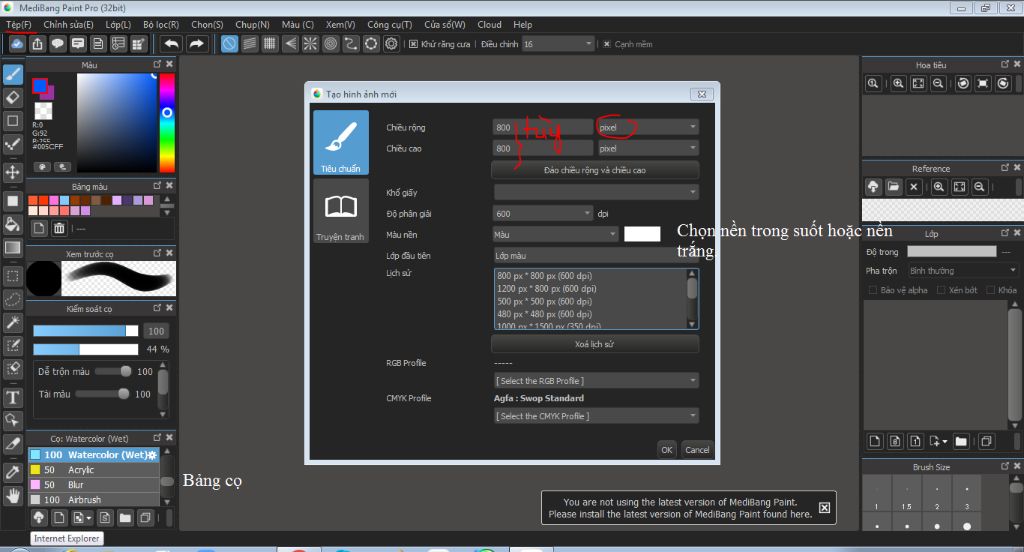Open the Select the CMYK Profile dropdown
This screenshot has height=552, width=1024.
pyautogui.click(x=596, y=416)
